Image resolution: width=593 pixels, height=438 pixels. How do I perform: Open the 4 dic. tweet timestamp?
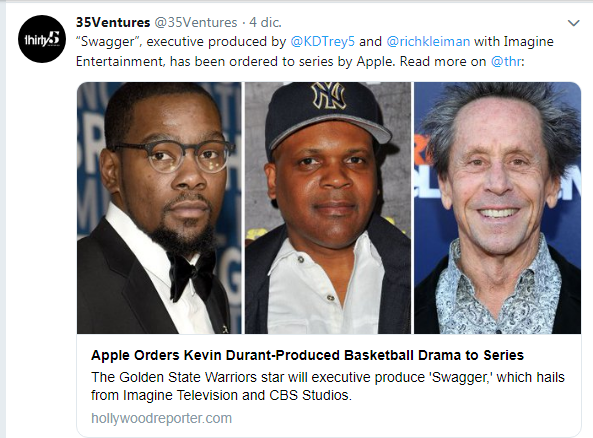(265, 22)
